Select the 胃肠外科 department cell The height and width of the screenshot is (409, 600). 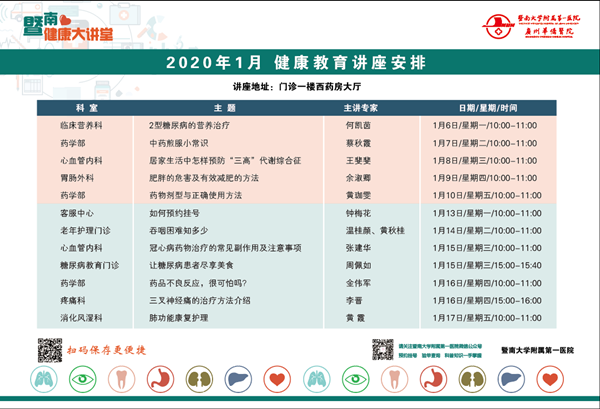tap(77, 178)
